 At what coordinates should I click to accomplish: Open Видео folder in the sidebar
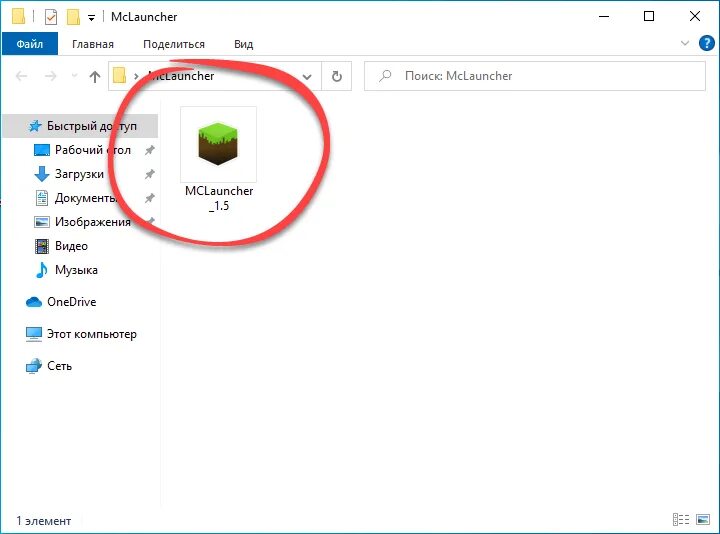(71, 246)
